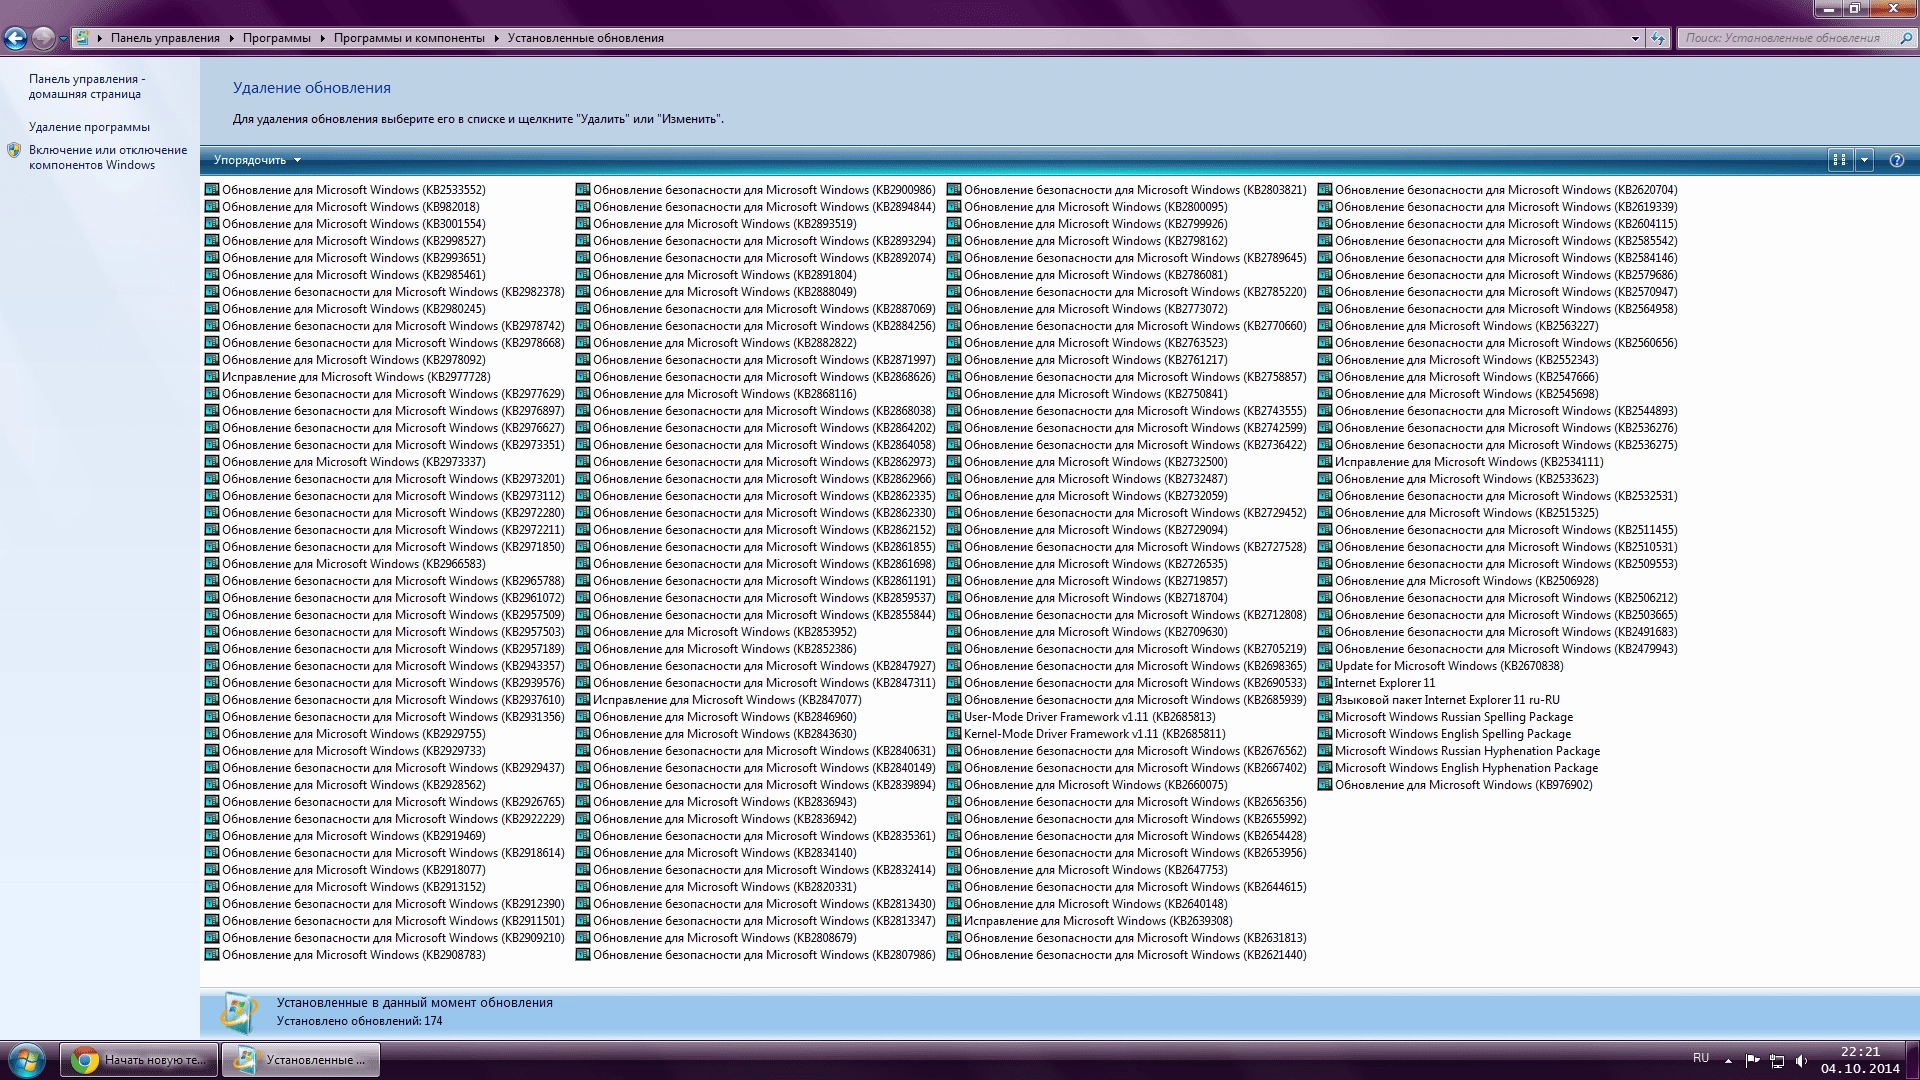Viewport: 1920px width, 1080px height.
Task: Expand arrow after 'Программы и компоненты' breadcrumb
Action: point(496,38)
